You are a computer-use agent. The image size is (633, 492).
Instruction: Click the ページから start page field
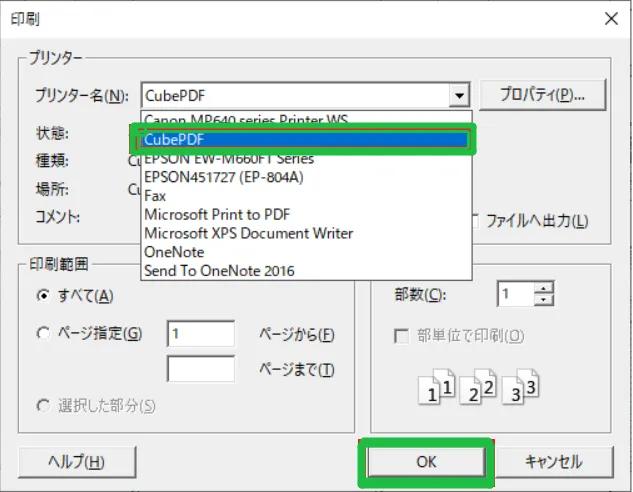click(x=201, y=333)
